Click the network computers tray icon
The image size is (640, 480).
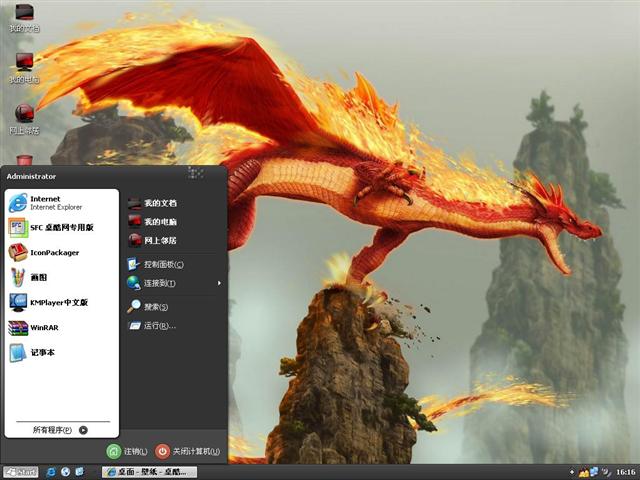click(594, 472)
